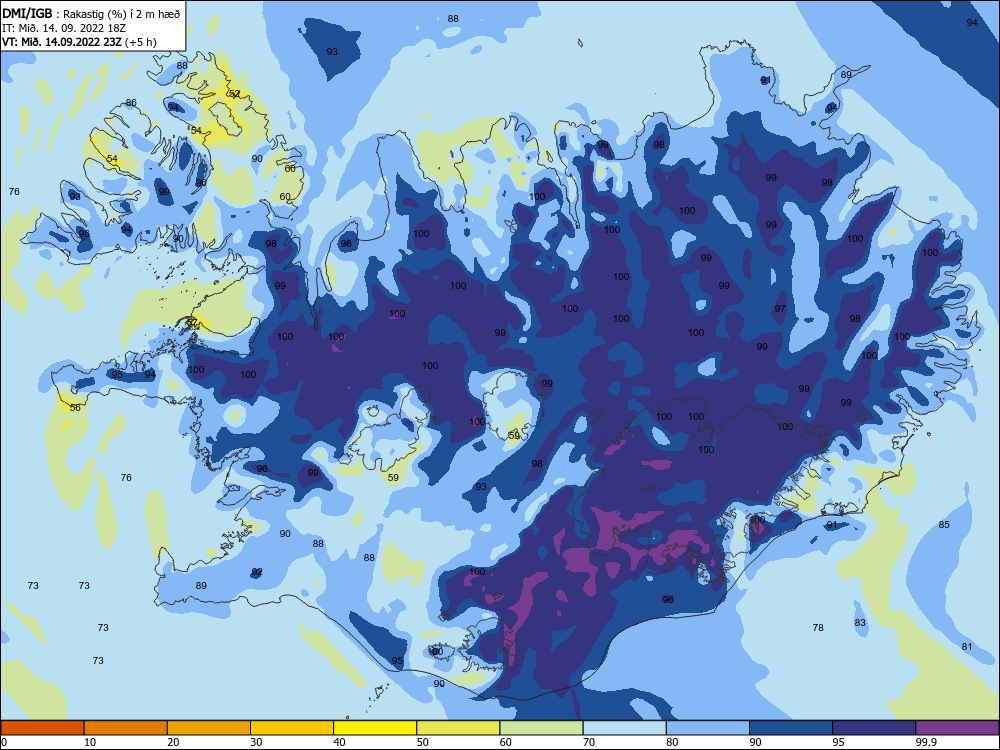Click the '81' humidity value on the map
1000x750 pixels.
[x=967, y=647]
